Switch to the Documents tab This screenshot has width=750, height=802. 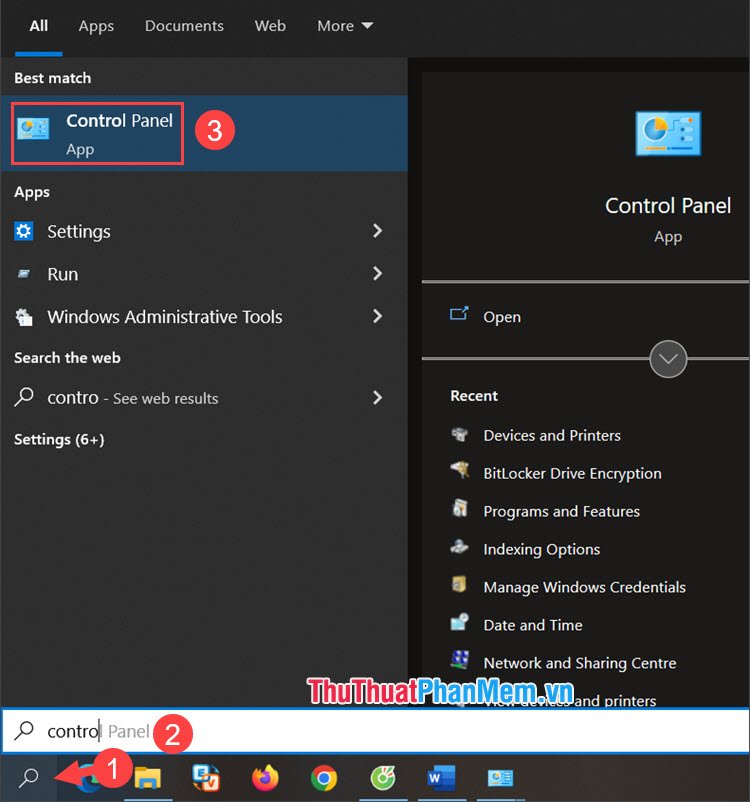pyautogui.click(x=184, y=26)
